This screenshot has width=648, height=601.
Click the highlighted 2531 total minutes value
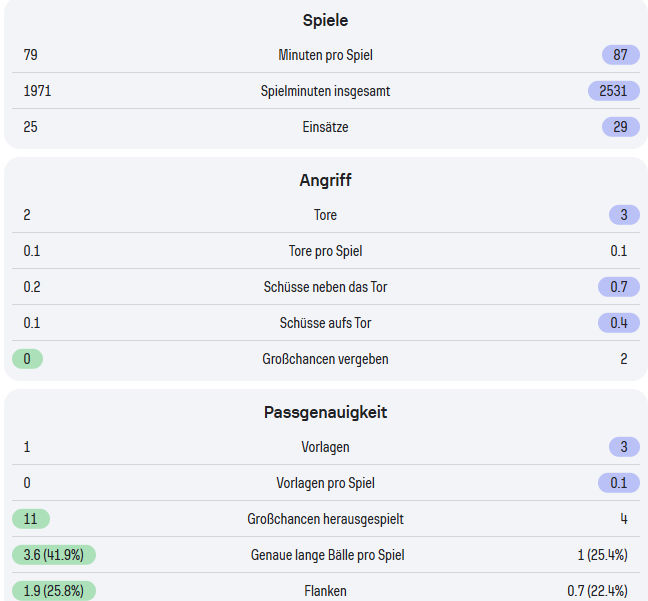tap(613, 91)
